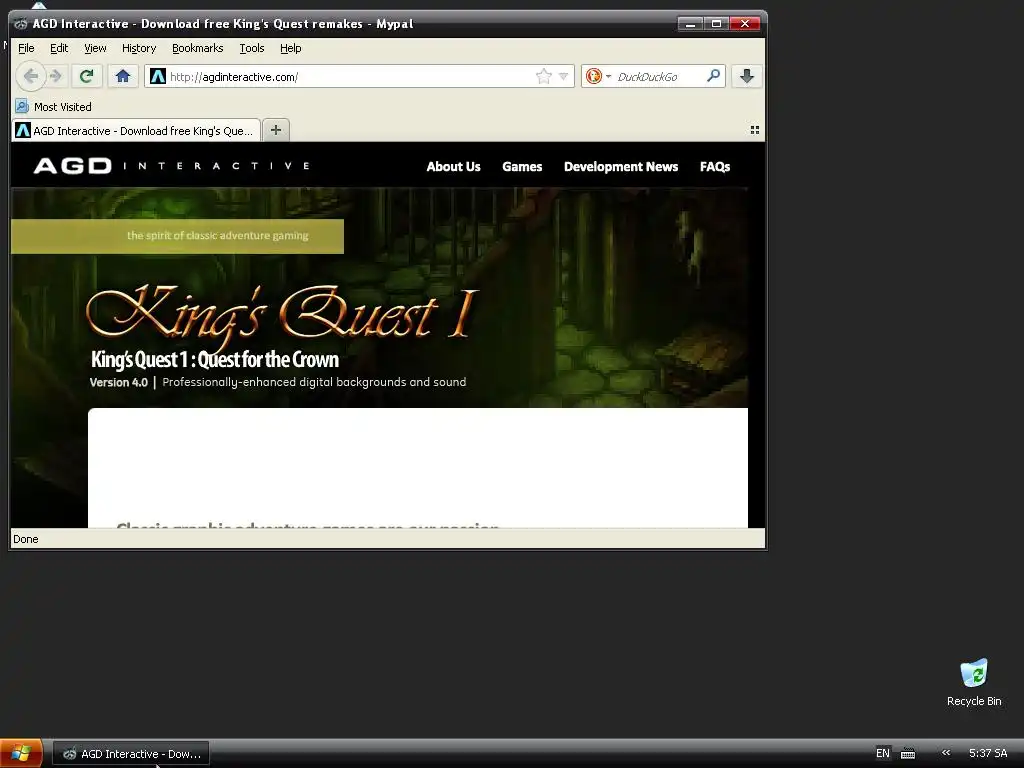Maximize the Mypal browser window
This screenshot has width=1024, height=768.
pyautogui.click(x=716, y=24)
